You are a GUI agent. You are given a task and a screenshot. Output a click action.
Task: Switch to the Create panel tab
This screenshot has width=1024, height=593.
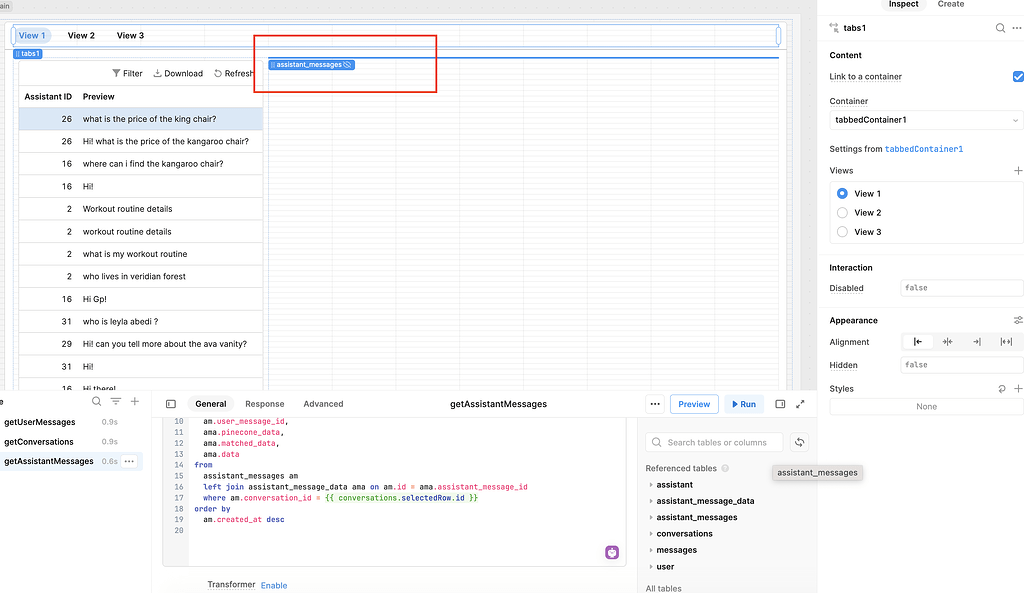[x=951, y=4]
